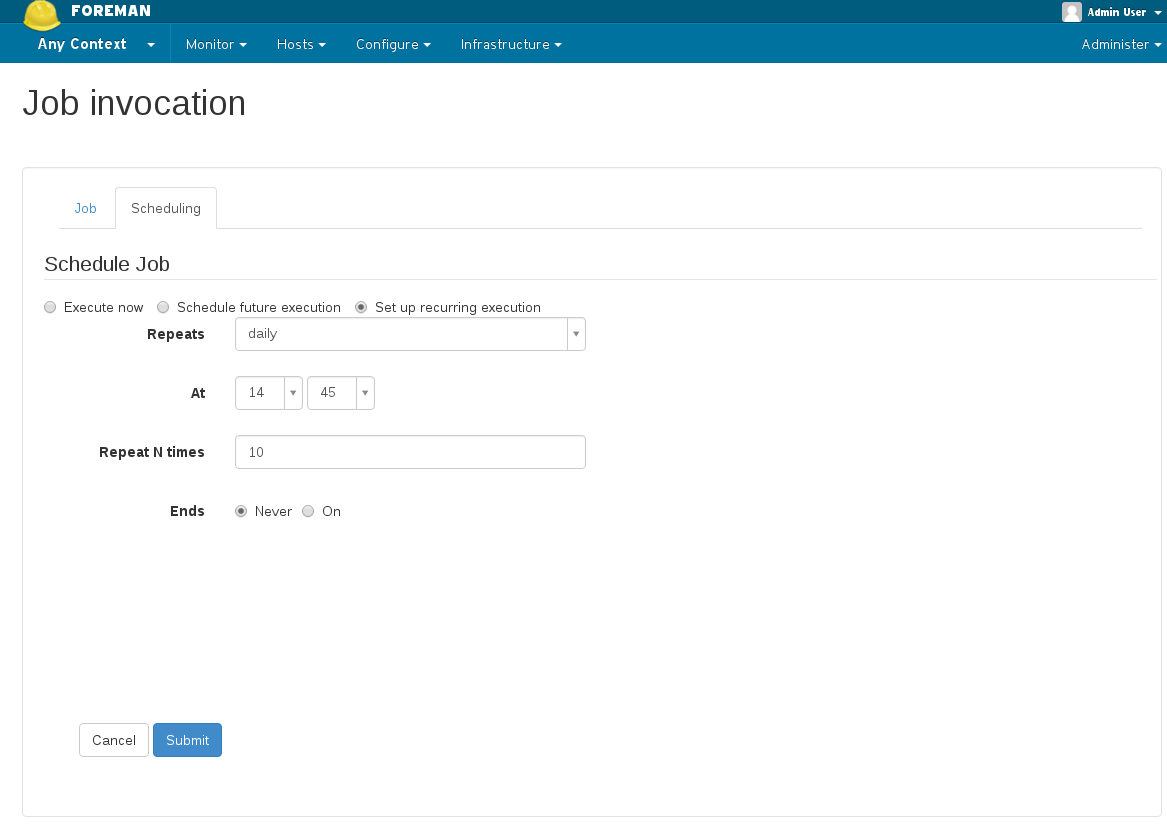Click the Job invocation page heading
The width and height of the screenshot is (1167, 836).
(x=134, y=103)
